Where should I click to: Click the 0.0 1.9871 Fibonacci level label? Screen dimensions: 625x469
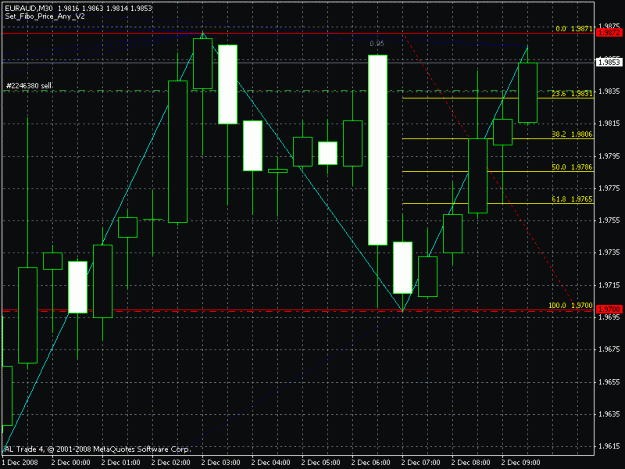pos(574,29)
